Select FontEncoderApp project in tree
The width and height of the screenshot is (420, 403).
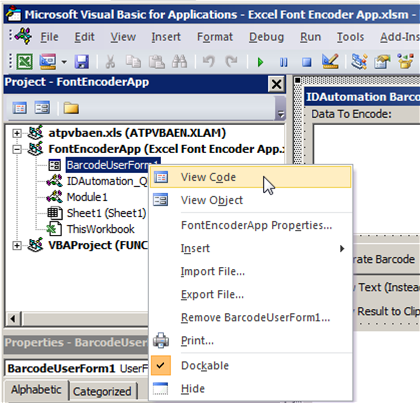tap(166, 149)
